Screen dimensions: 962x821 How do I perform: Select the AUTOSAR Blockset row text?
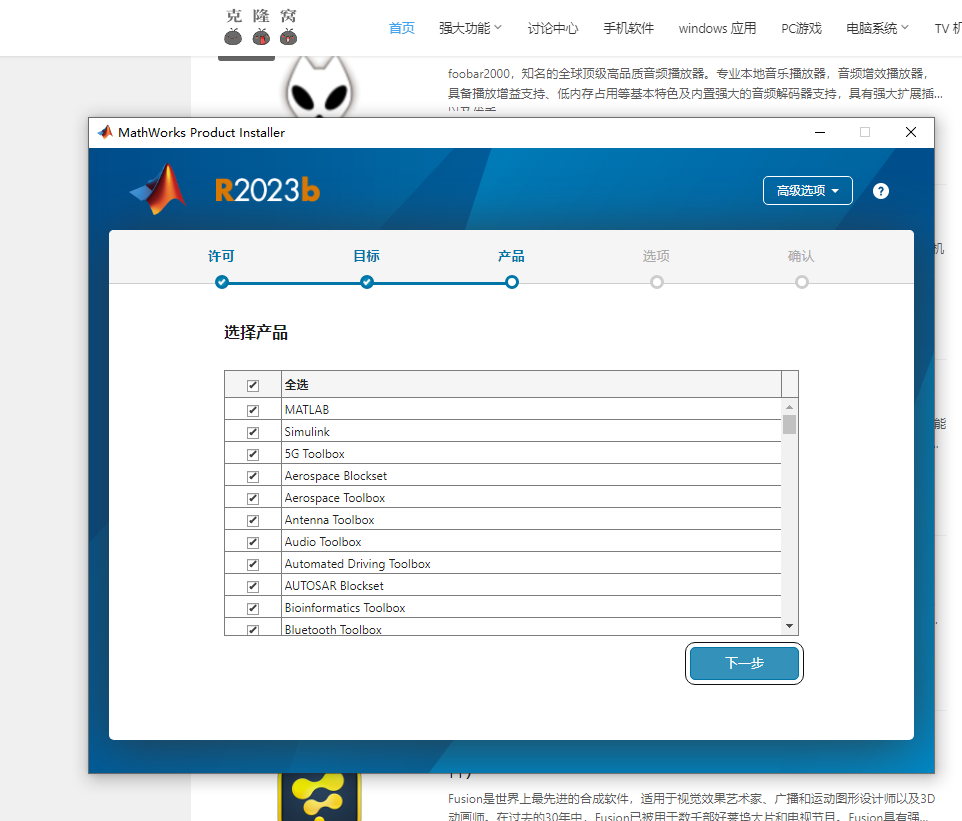tap(334, 586)
